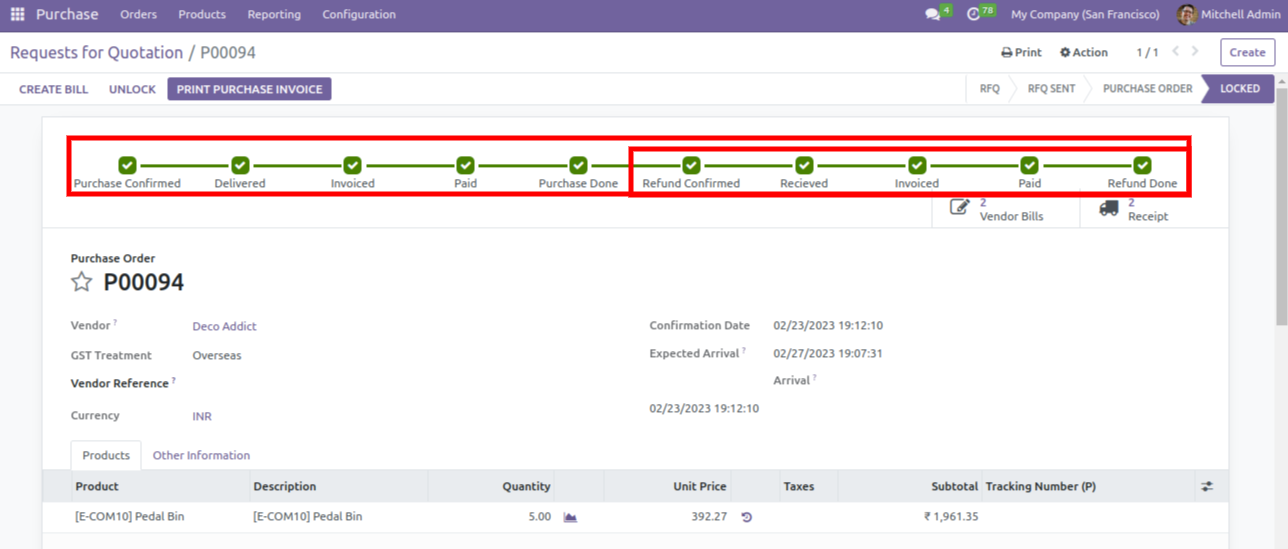Click the Vendor Bills edit icon
Screen dimensions: 1288x549
pos(959,208)
